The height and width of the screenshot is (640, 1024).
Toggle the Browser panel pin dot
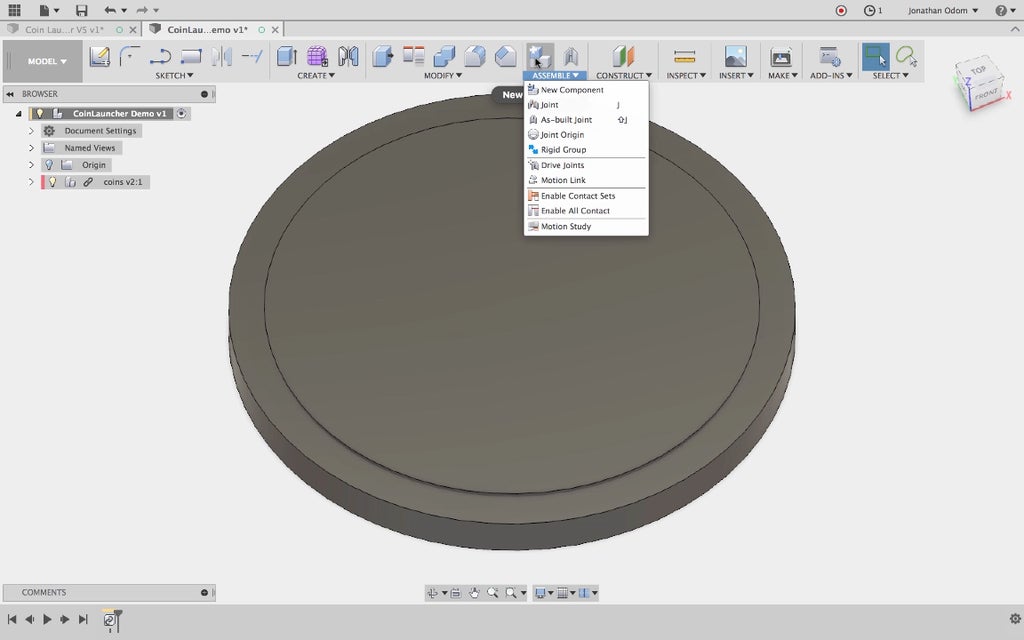tap(204, 94)
